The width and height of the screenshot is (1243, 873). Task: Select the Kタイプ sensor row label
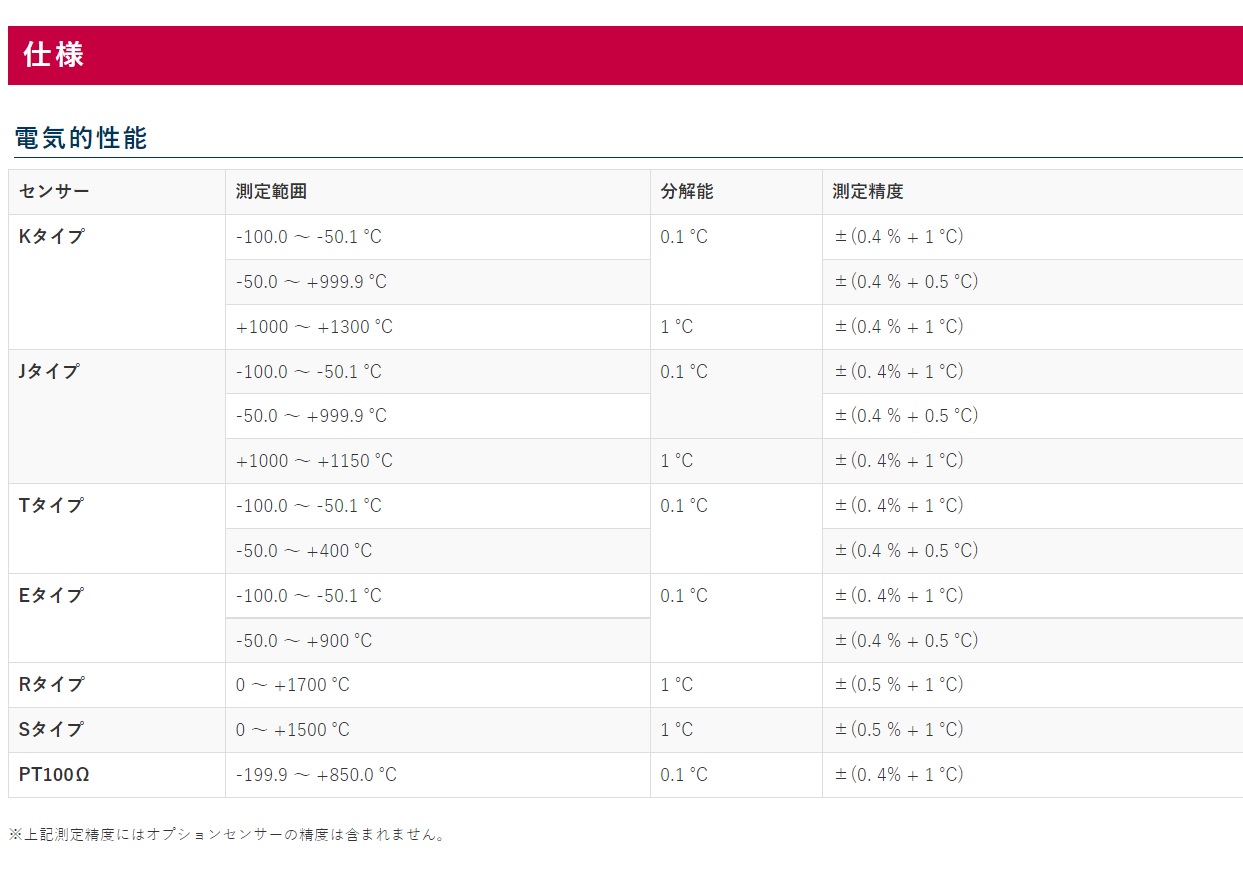pos(51,237)
